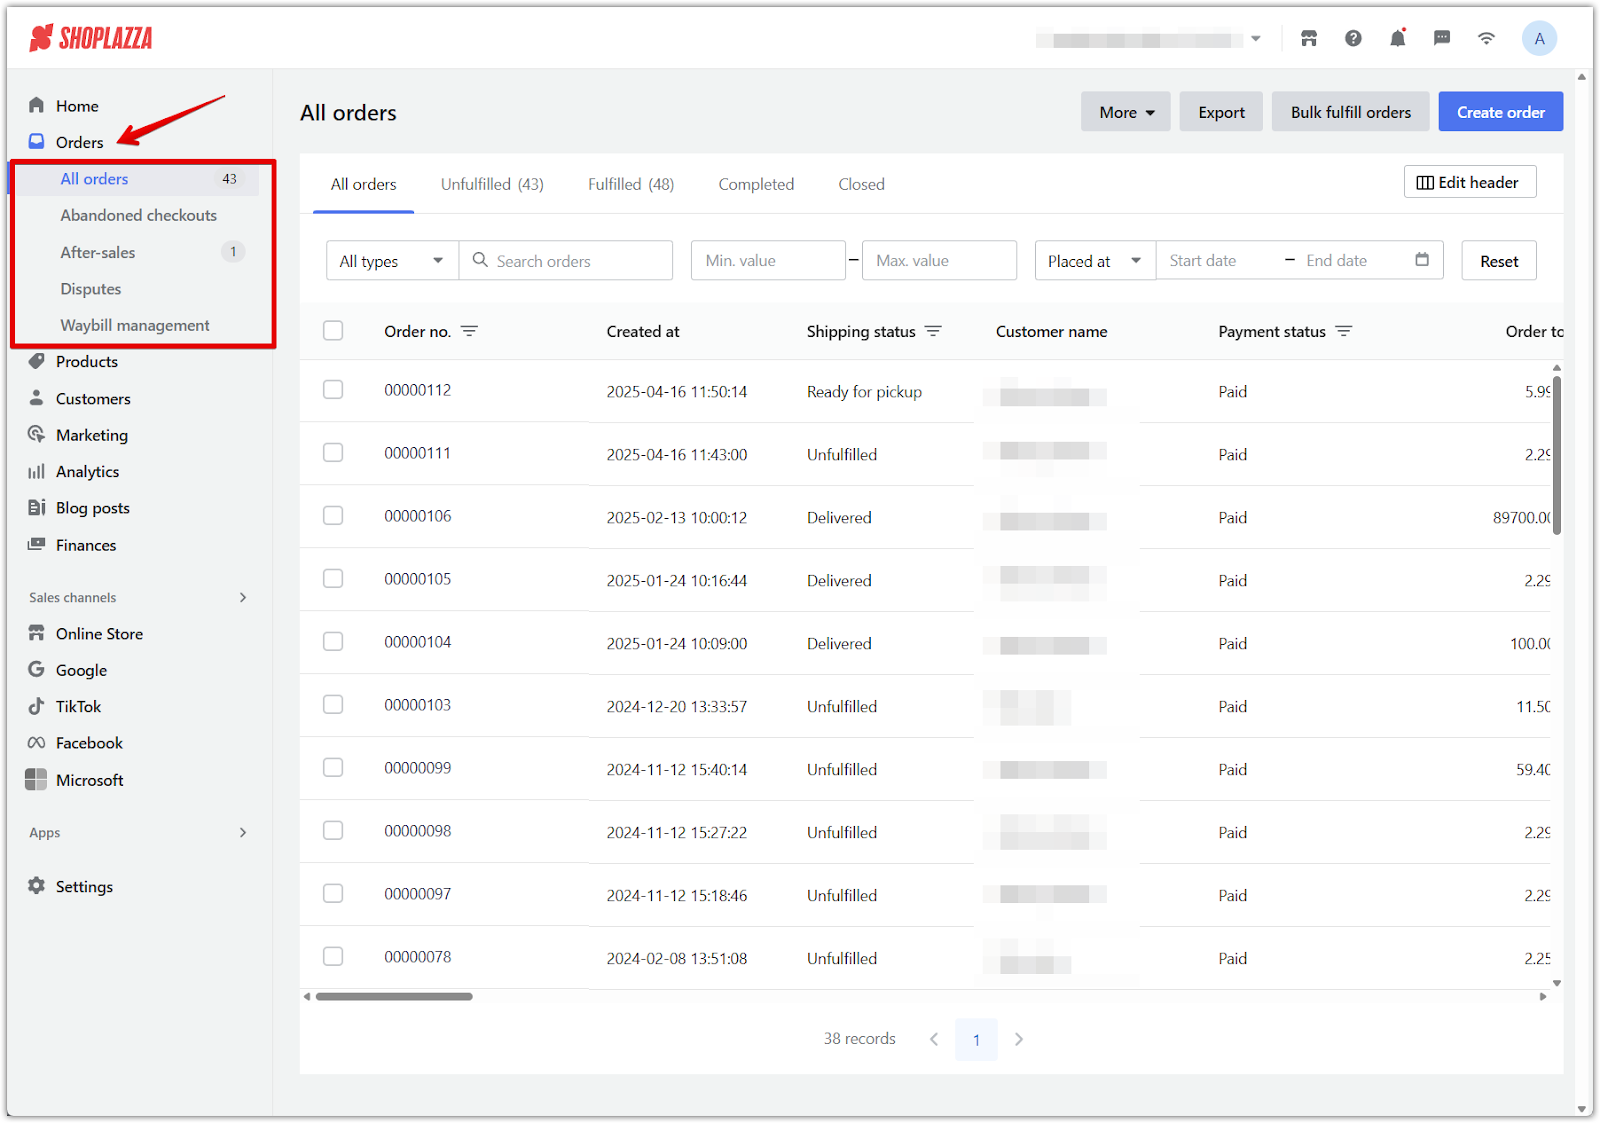Viewport: 1600px width, 1123px height.
Task: Open the Placed at dropdown
Action: click(x=1095, y=260)
